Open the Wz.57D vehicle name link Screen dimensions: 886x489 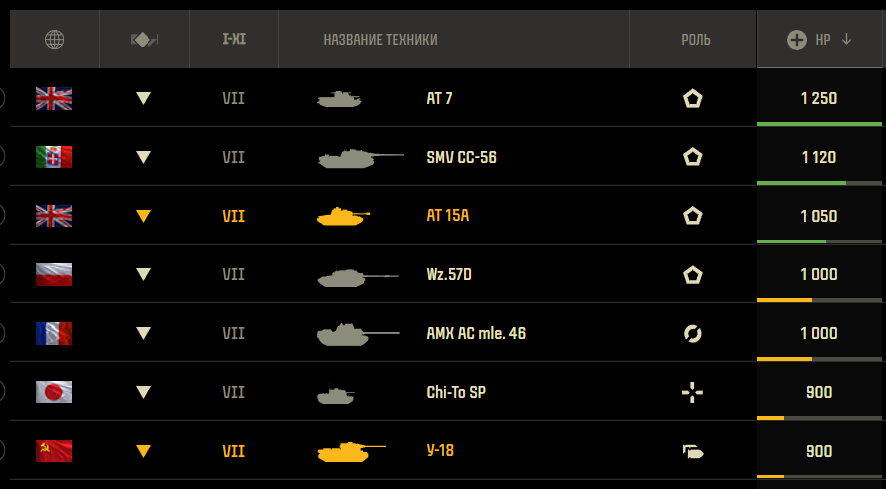pyautogui.click(x=448, y=275)
